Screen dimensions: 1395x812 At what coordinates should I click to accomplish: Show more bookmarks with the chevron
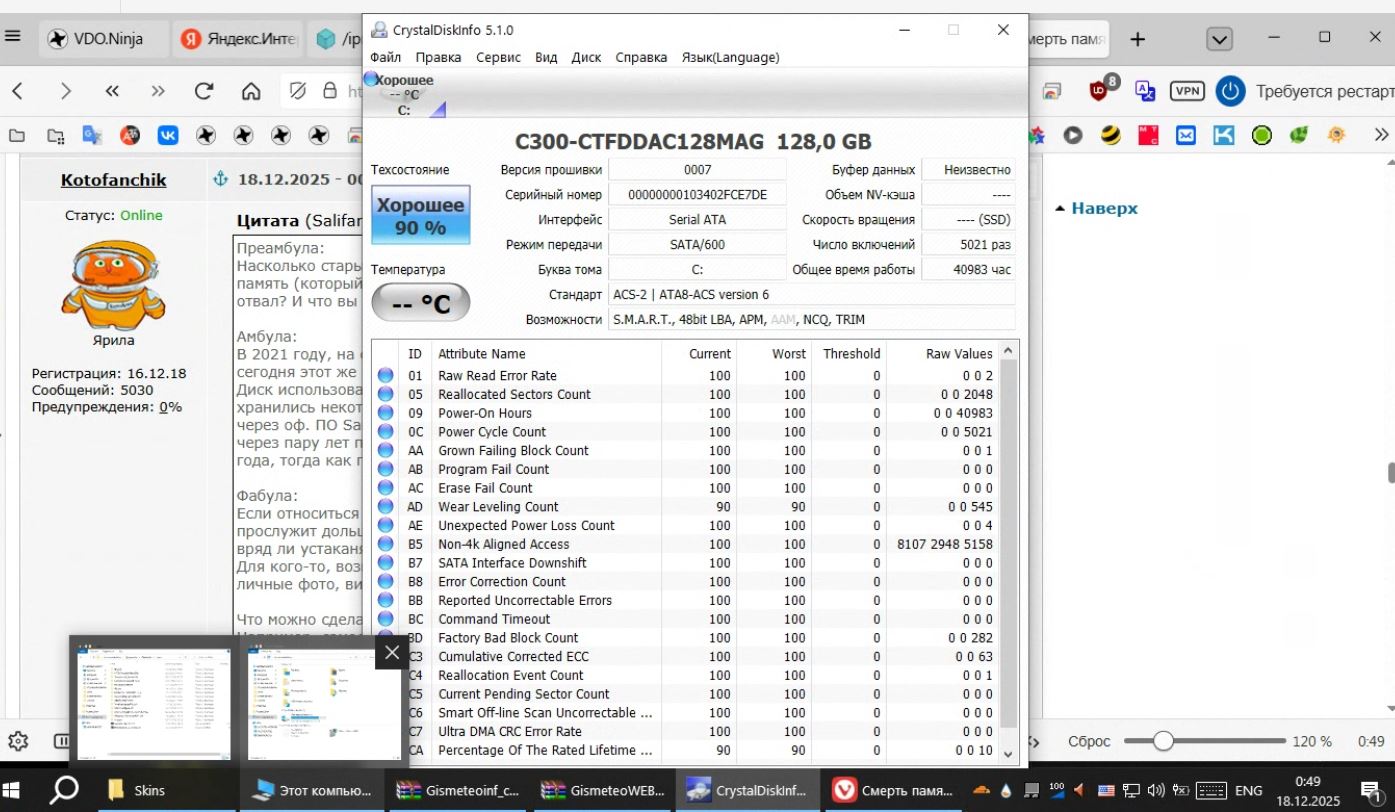[x=1382, y=135]
